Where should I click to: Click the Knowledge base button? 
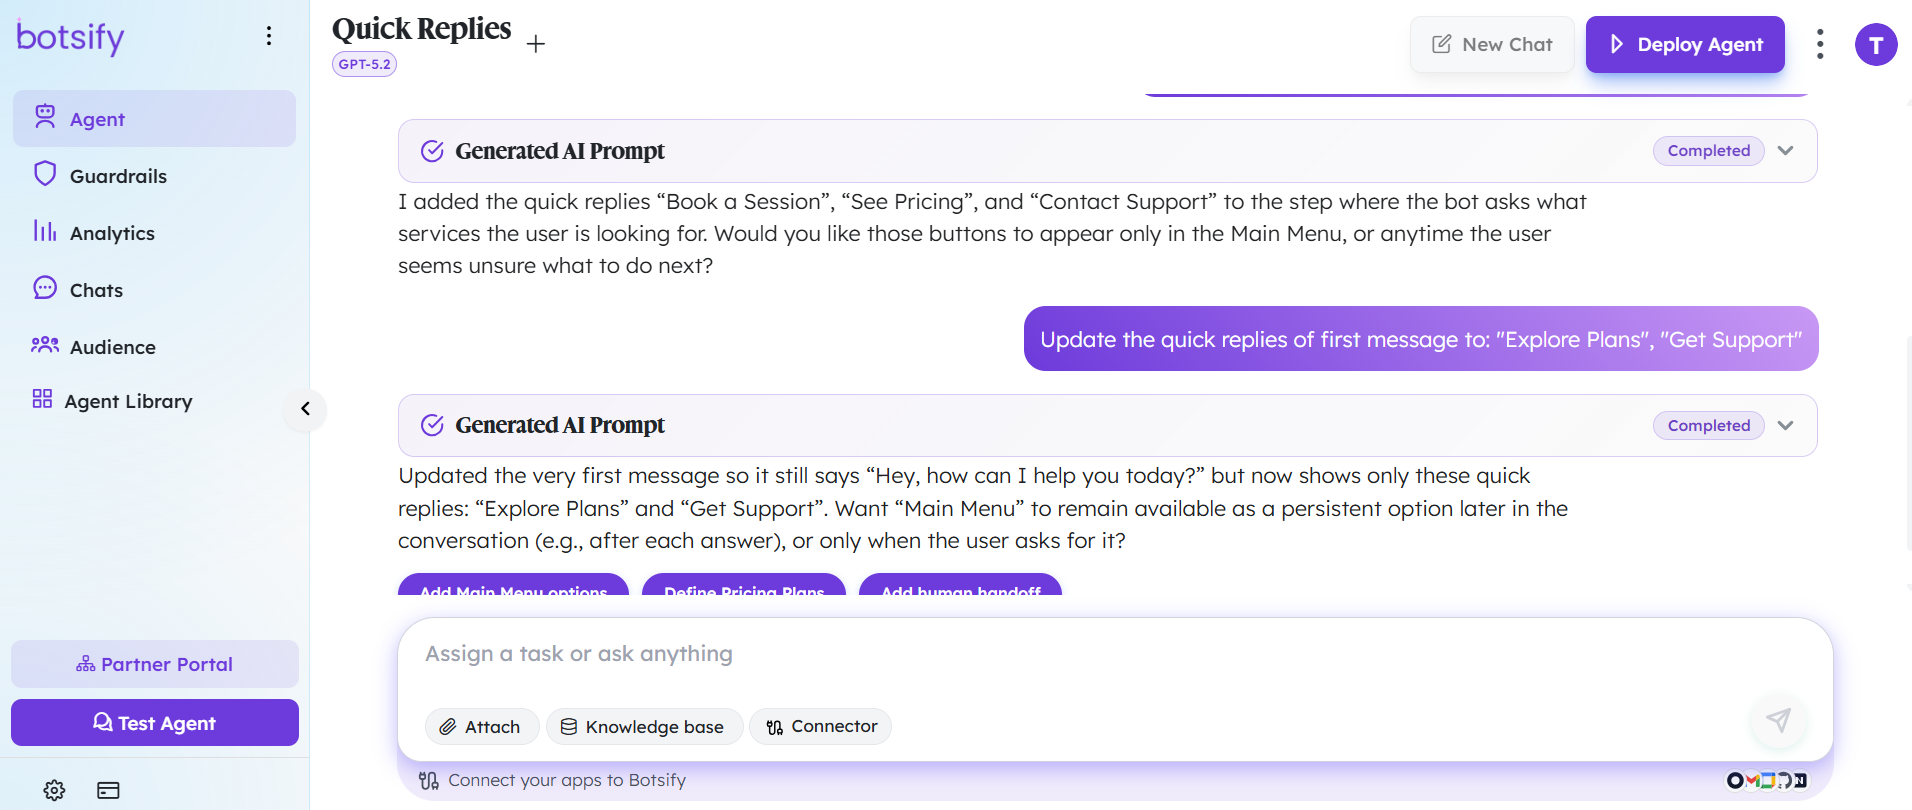click(x=644, y=727)
